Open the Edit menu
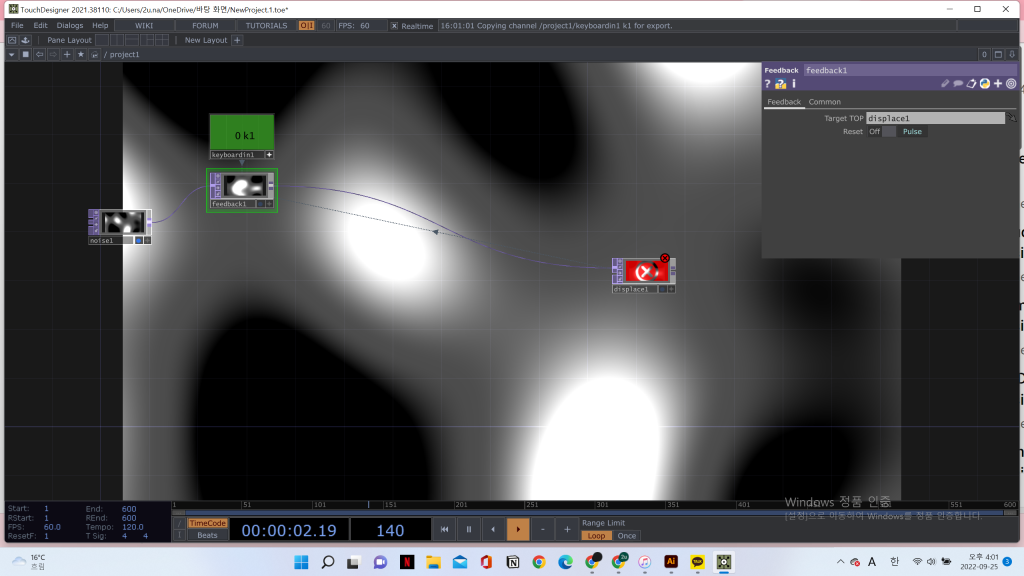 coord(40,25)
